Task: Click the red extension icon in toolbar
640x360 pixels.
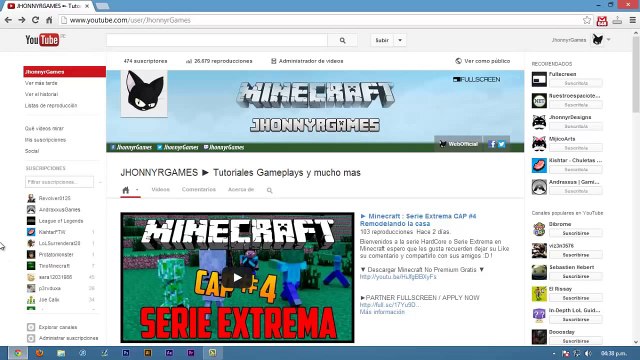Action: coord(602,20)
